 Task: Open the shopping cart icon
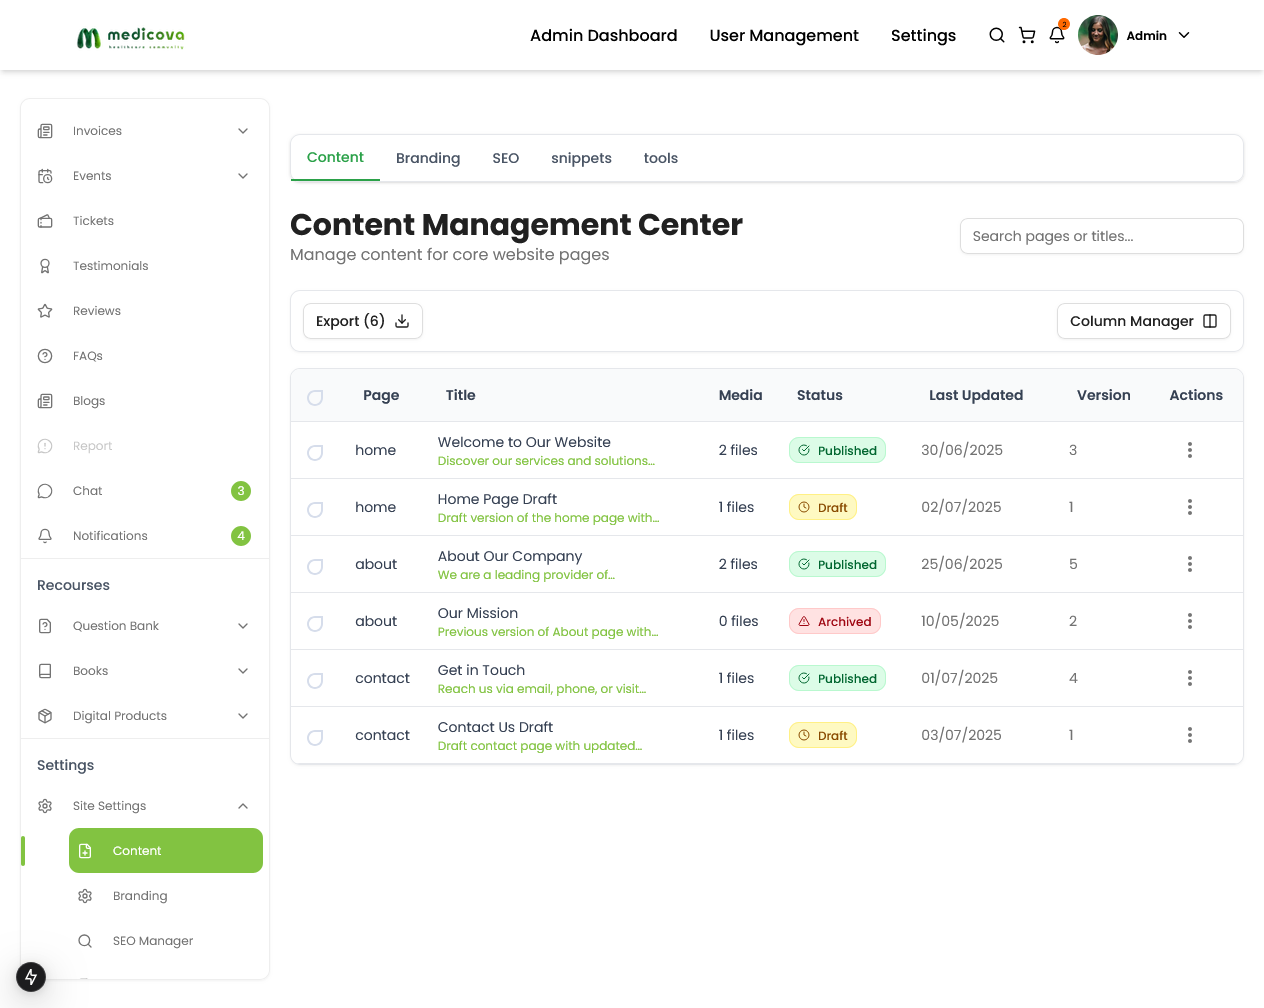tap(1027, 35)
